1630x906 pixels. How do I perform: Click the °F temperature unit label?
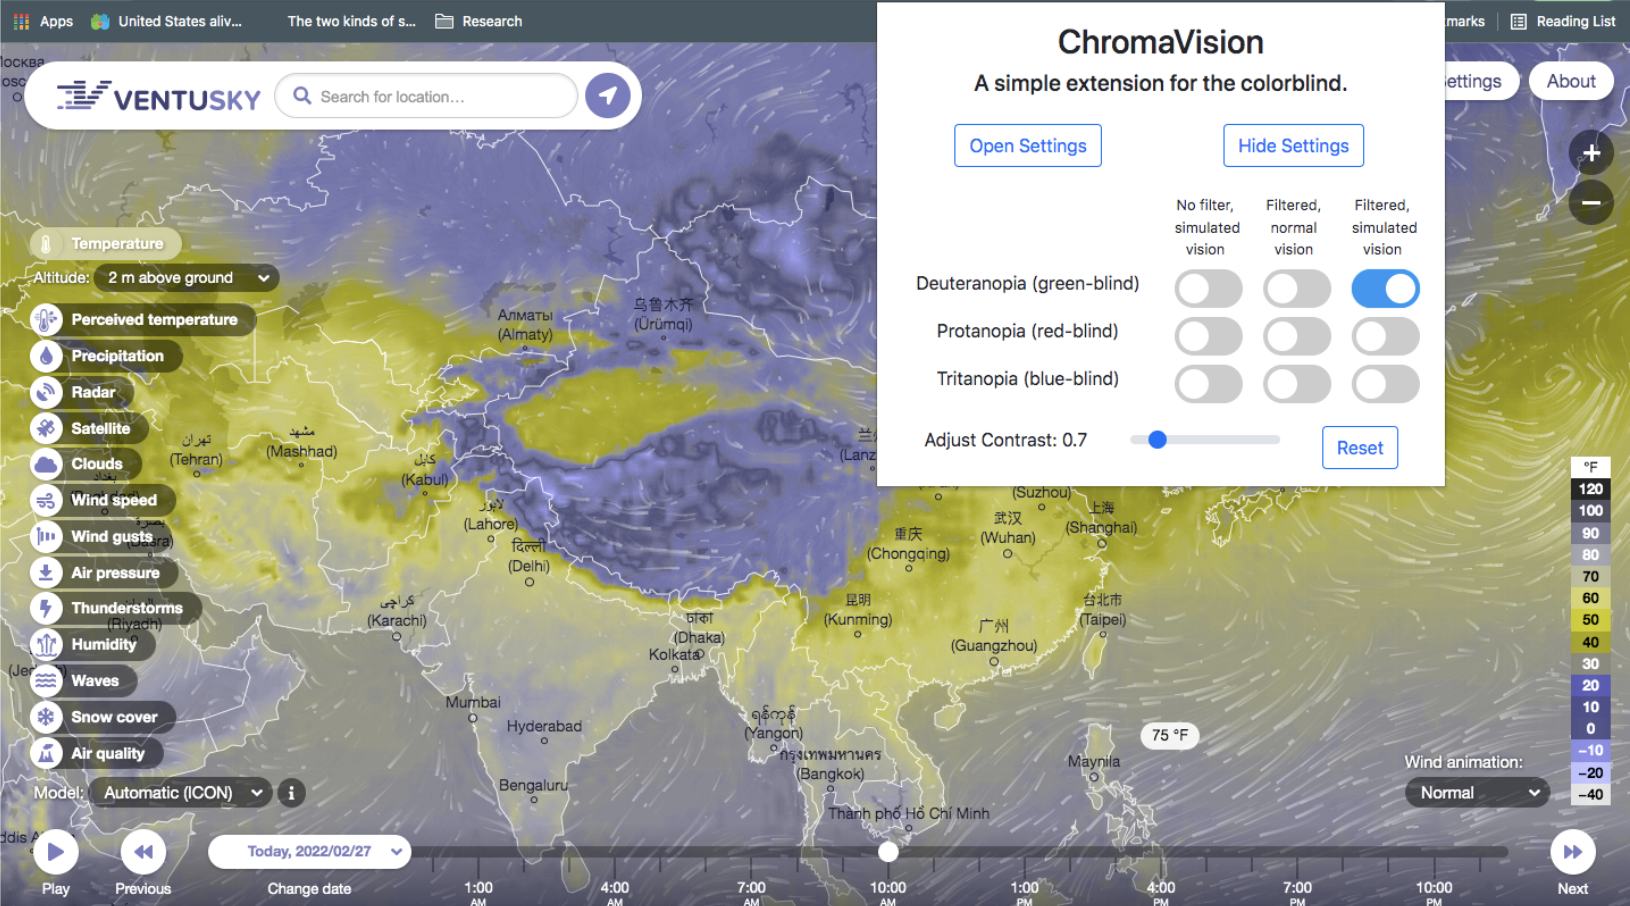tap(1590, 467)
